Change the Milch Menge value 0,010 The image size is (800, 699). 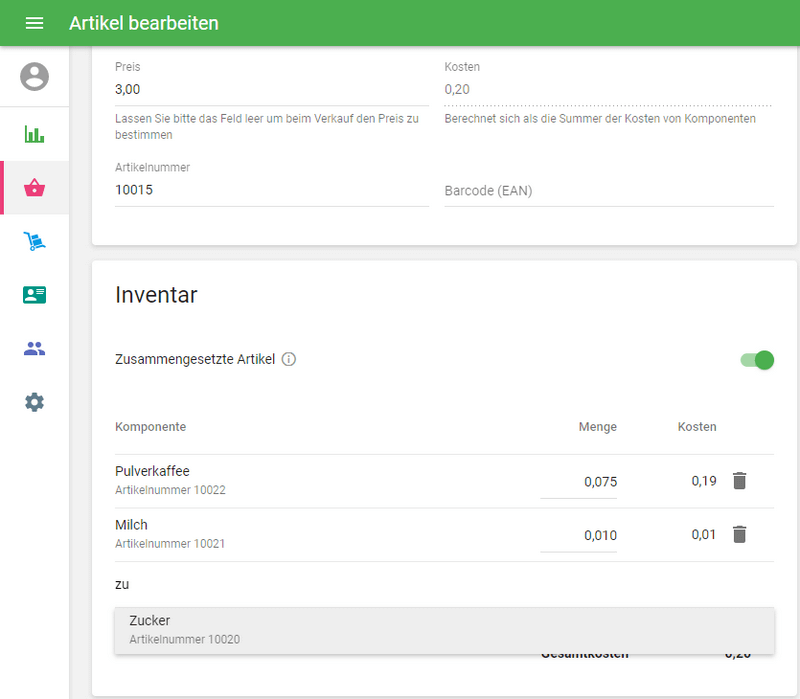(x=579, y=535)
